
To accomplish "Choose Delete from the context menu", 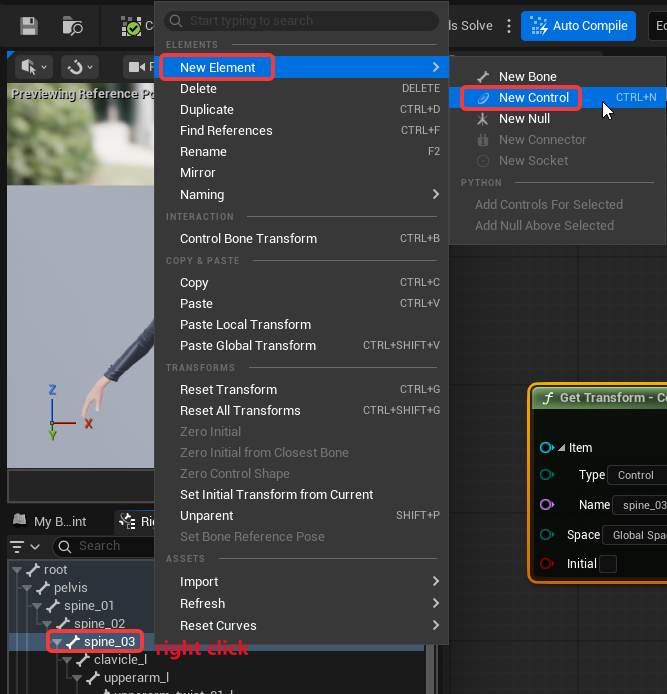I will [301, 89].
